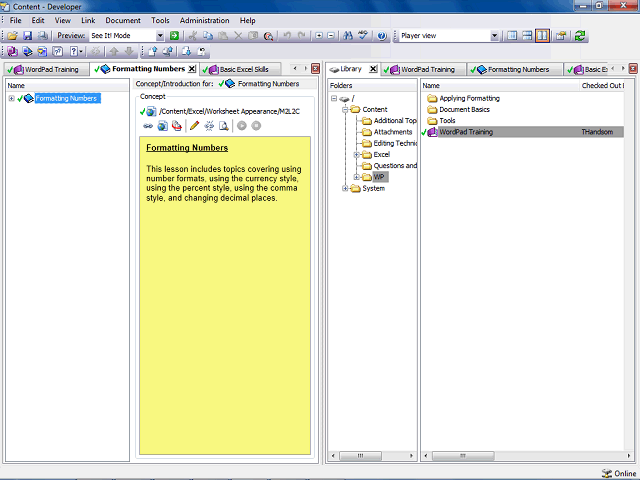This screenshot has height=480, width=640.
Task: Start preview with the green arrow button
Action: (x=174, y=36)
